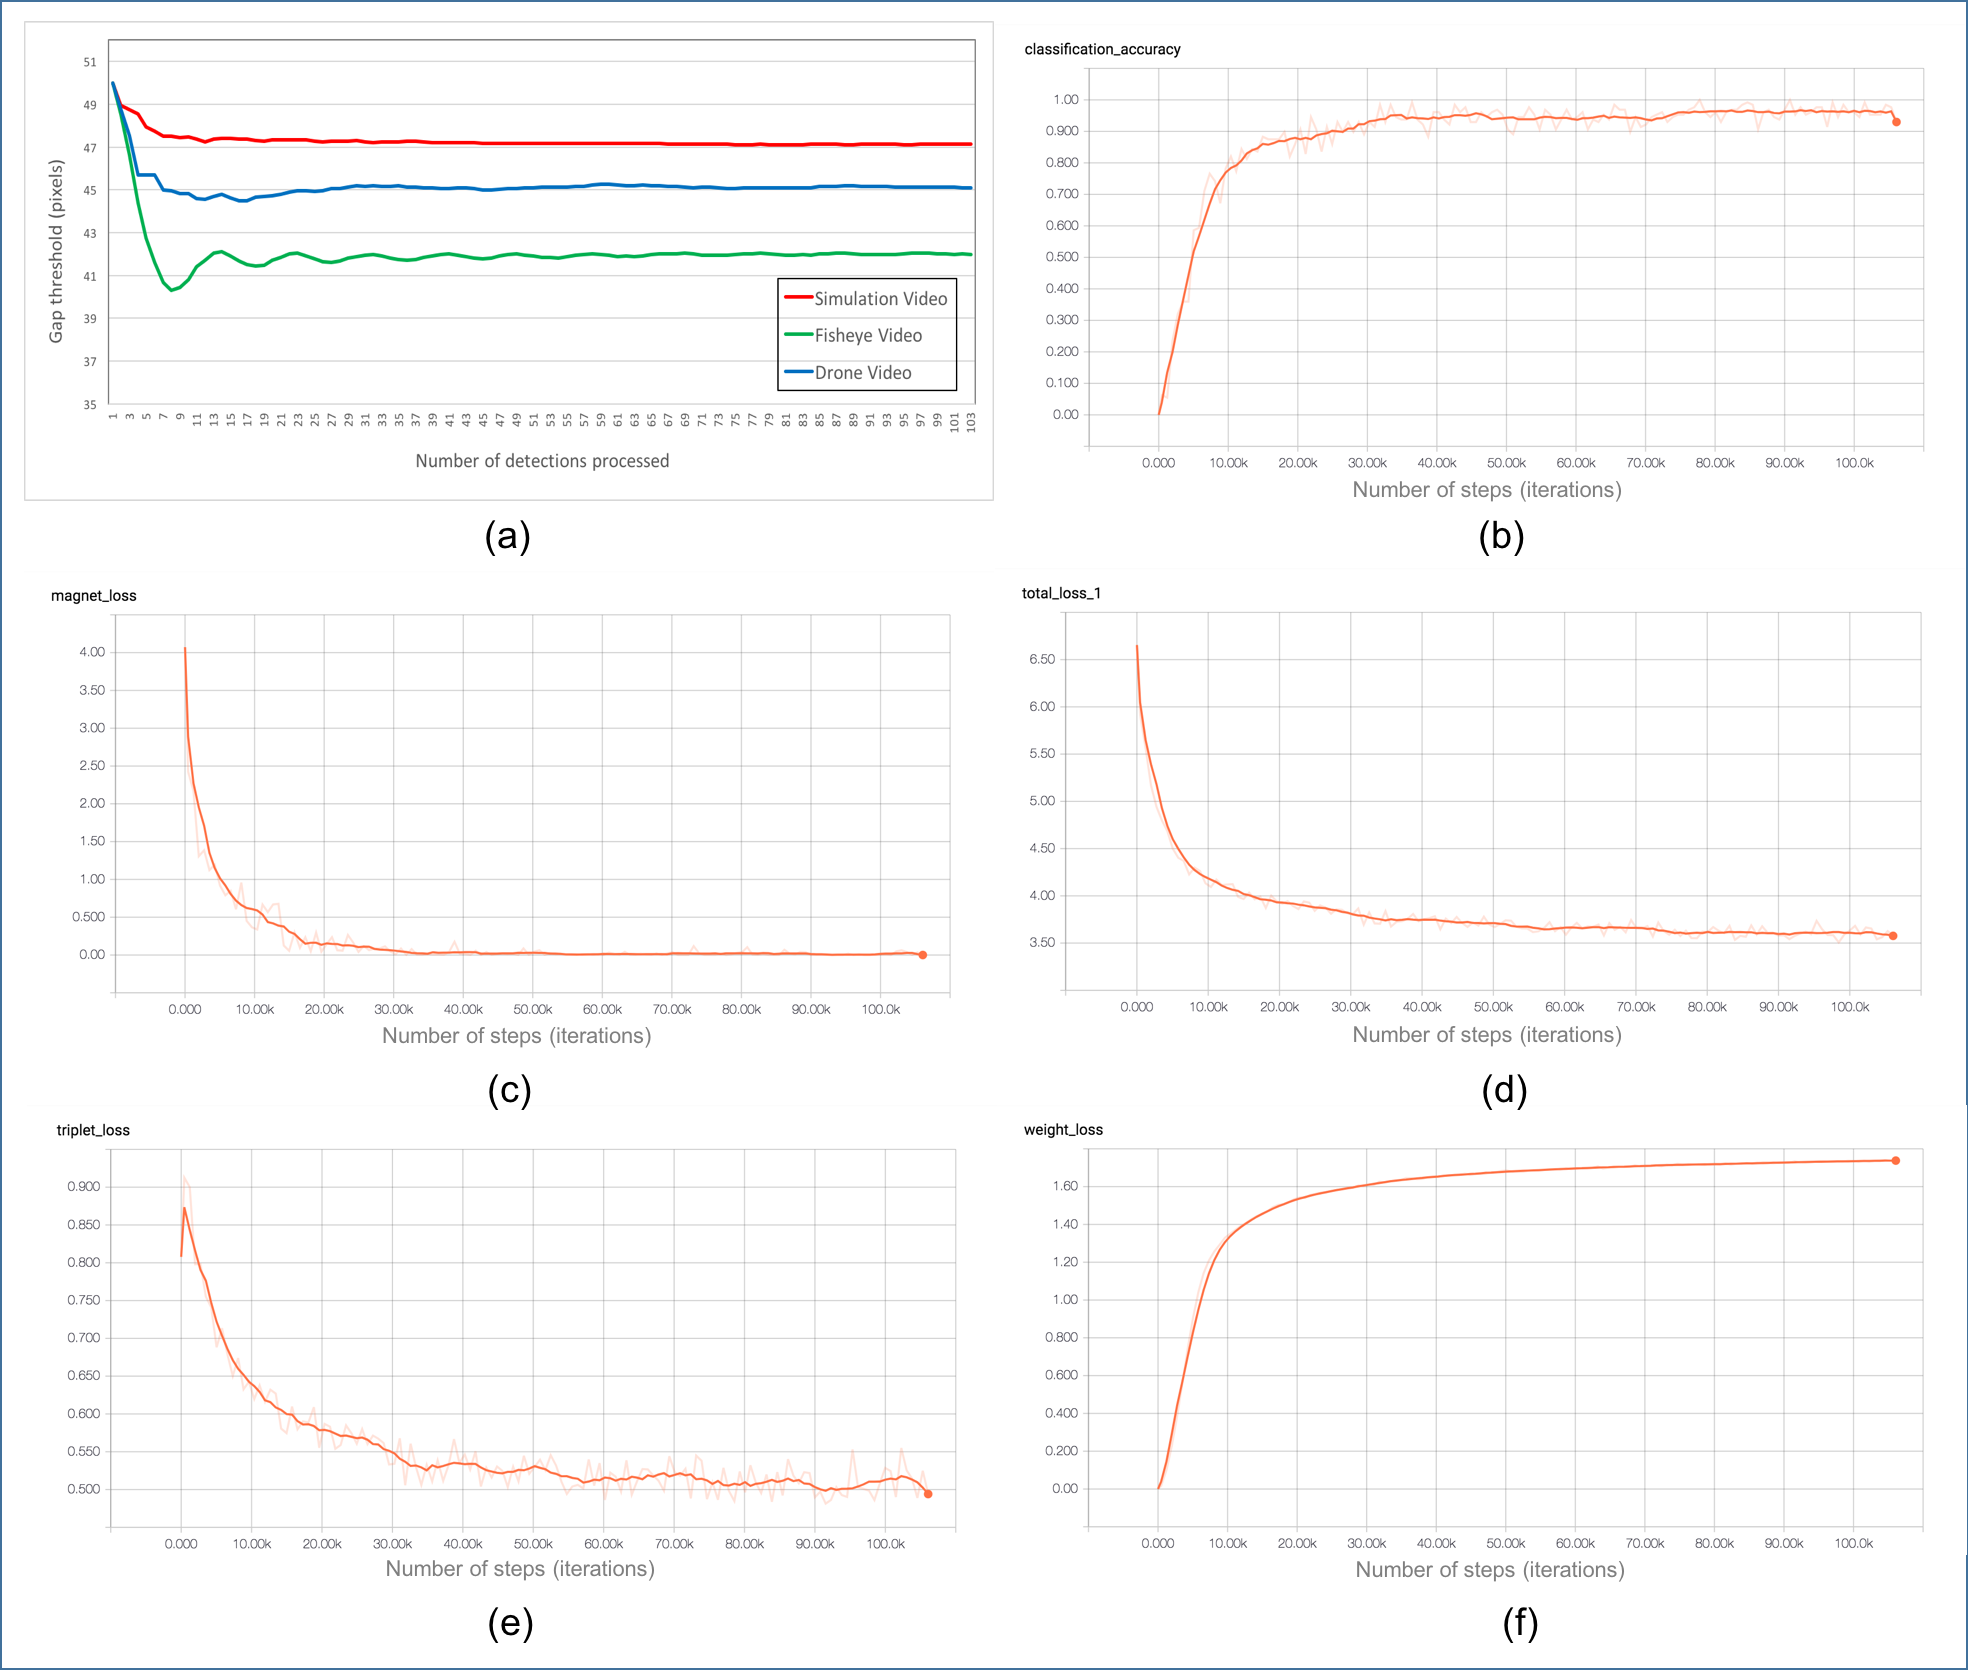The height and width of the screenshot is (1670, 1968).
Task: Click the Drone Video legend entry
Action: [862, 373]
